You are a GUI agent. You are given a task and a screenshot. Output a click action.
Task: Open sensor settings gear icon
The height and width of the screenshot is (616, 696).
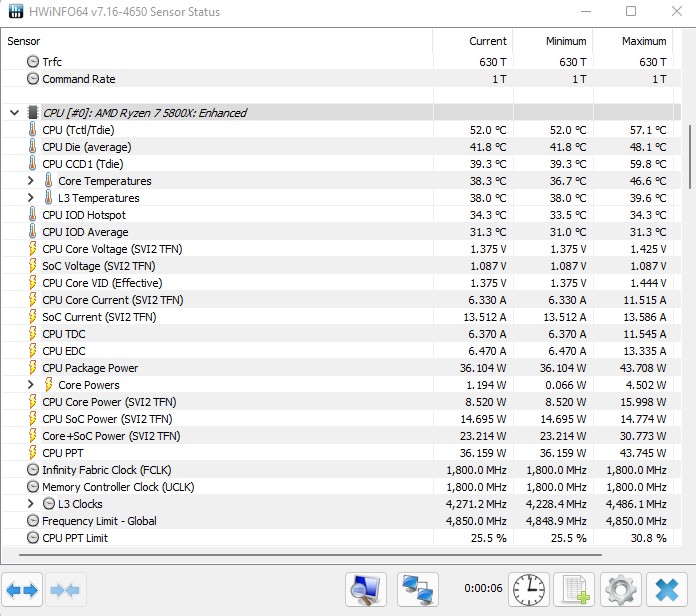(x=621, y=590)
